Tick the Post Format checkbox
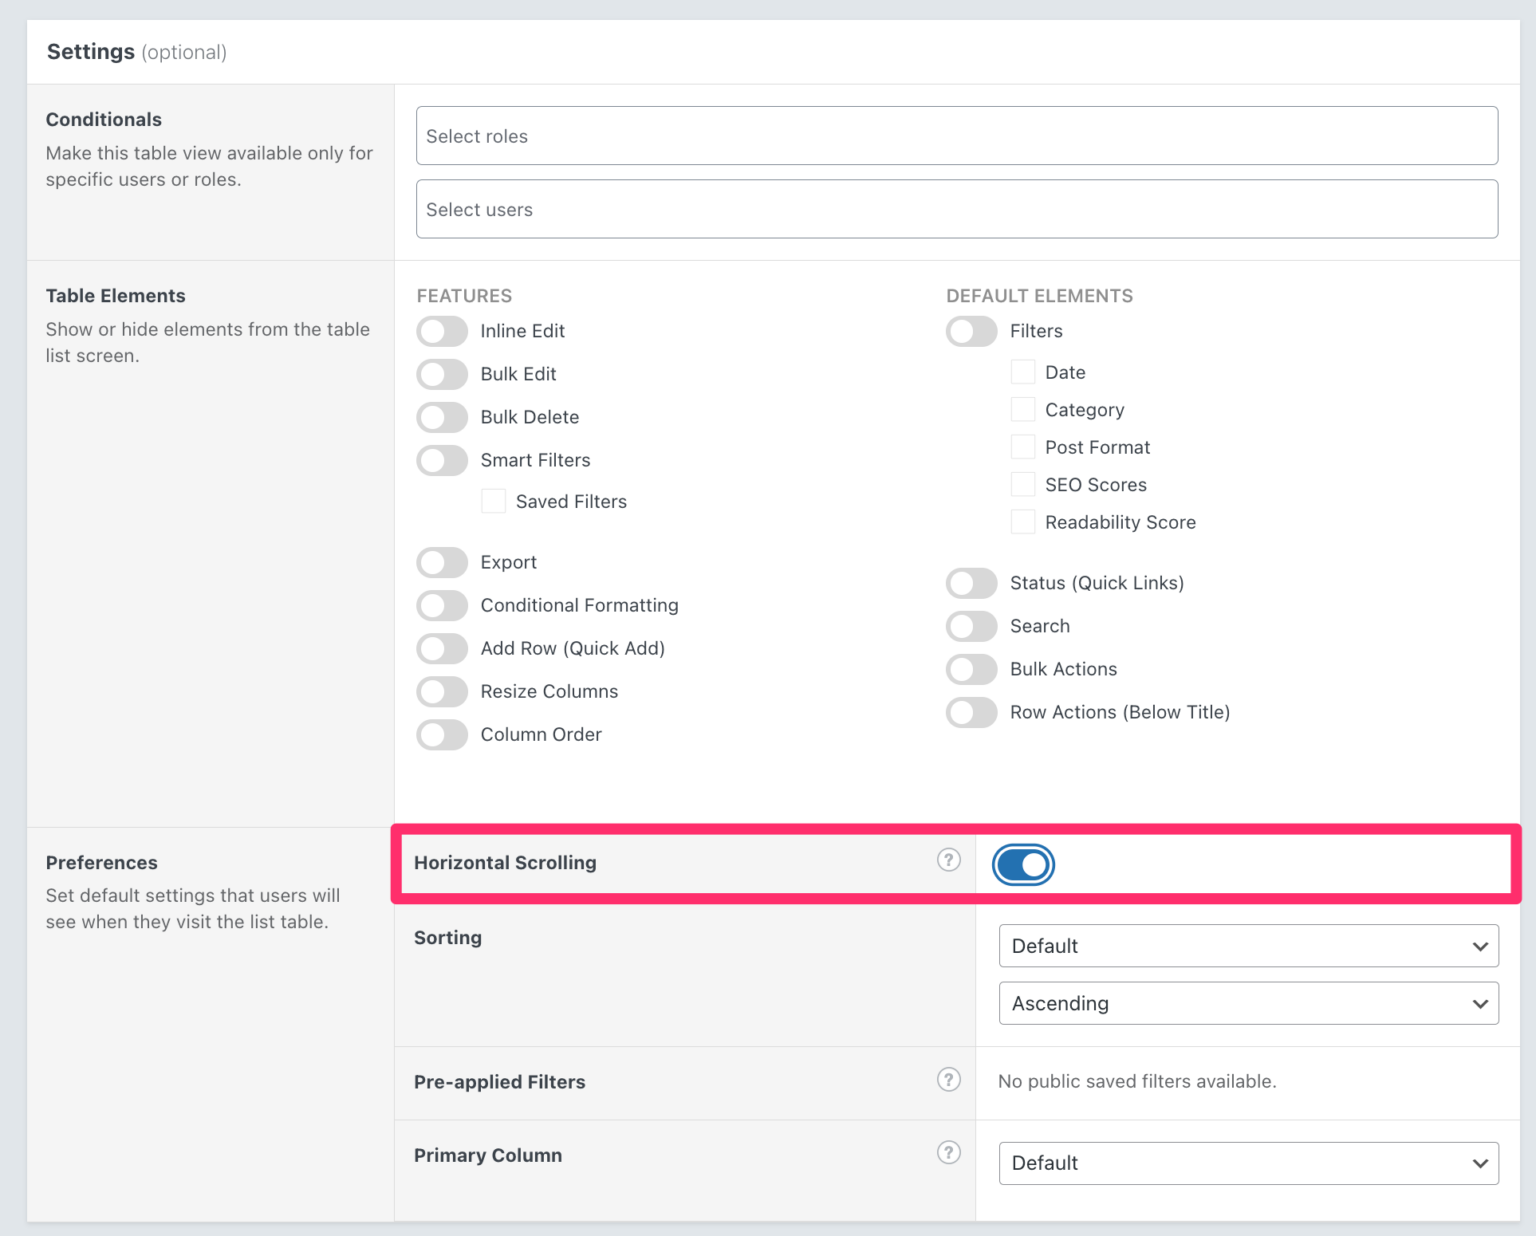This screenshot has width=1536, height=1236. tap(1023, 446)
